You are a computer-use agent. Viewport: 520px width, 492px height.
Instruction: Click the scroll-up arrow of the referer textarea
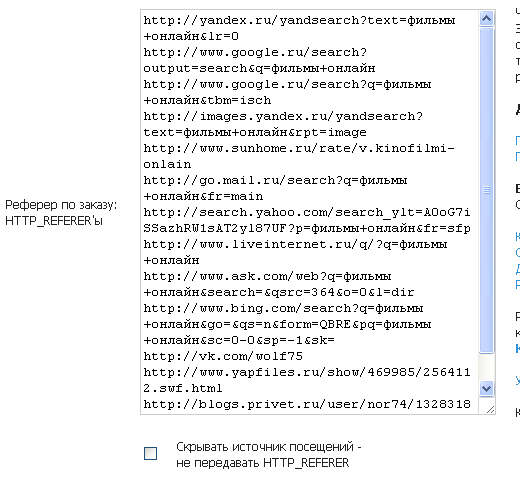[486, 19]
